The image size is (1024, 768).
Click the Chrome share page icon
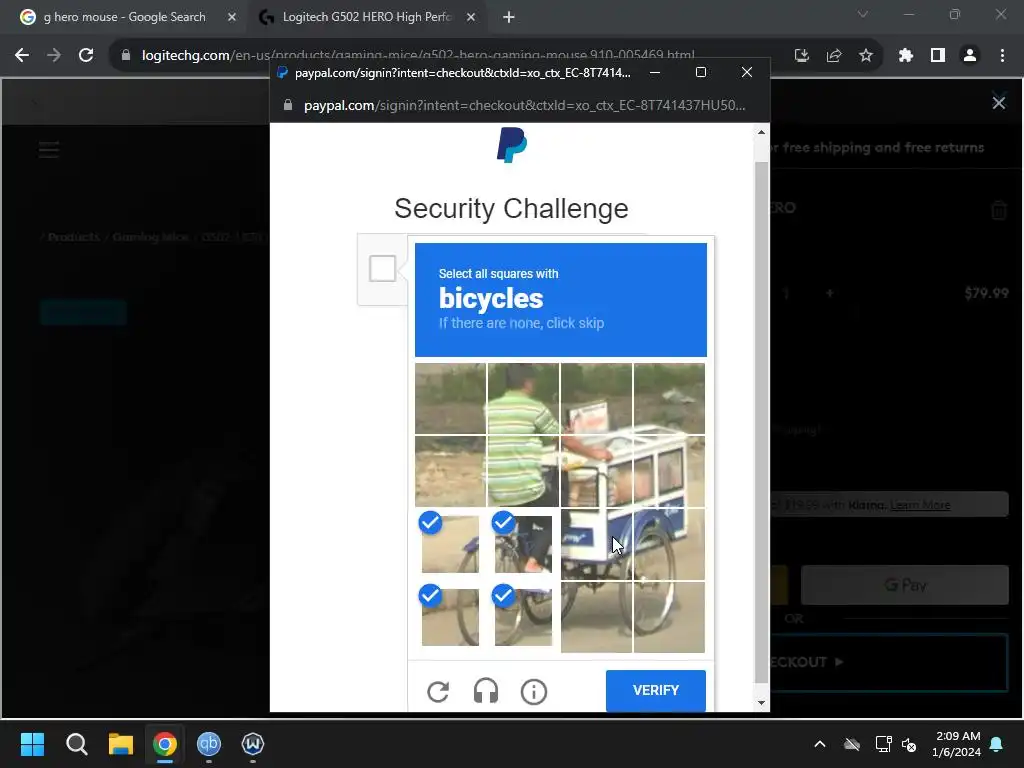834,56
